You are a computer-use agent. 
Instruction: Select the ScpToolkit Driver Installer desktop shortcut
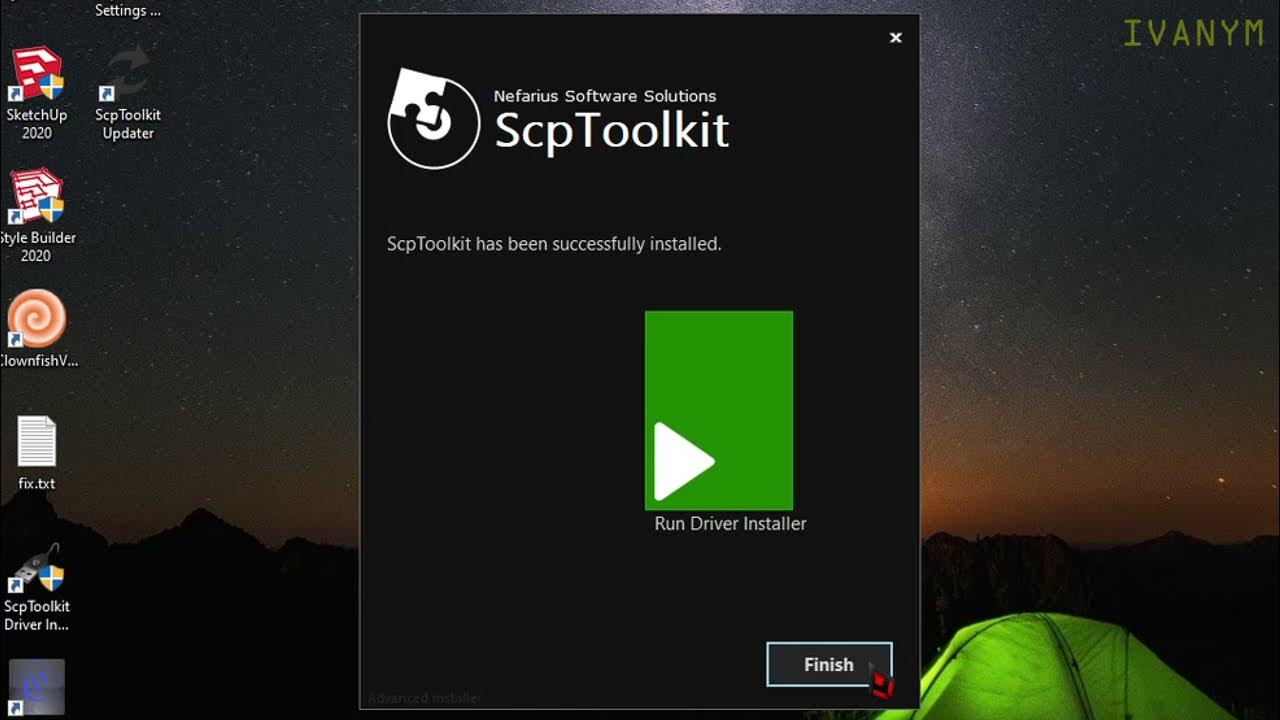point(37,588)
